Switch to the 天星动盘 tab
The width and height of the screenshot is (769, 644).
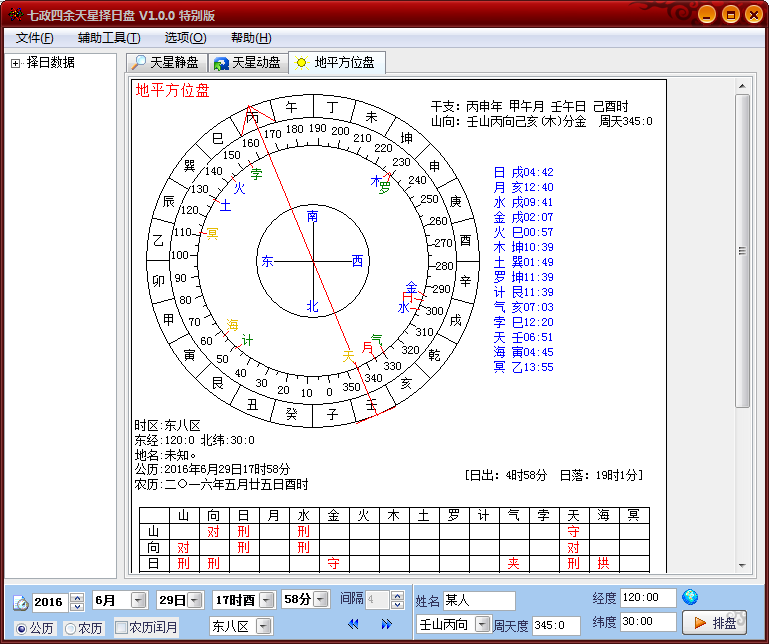point(248,63)
